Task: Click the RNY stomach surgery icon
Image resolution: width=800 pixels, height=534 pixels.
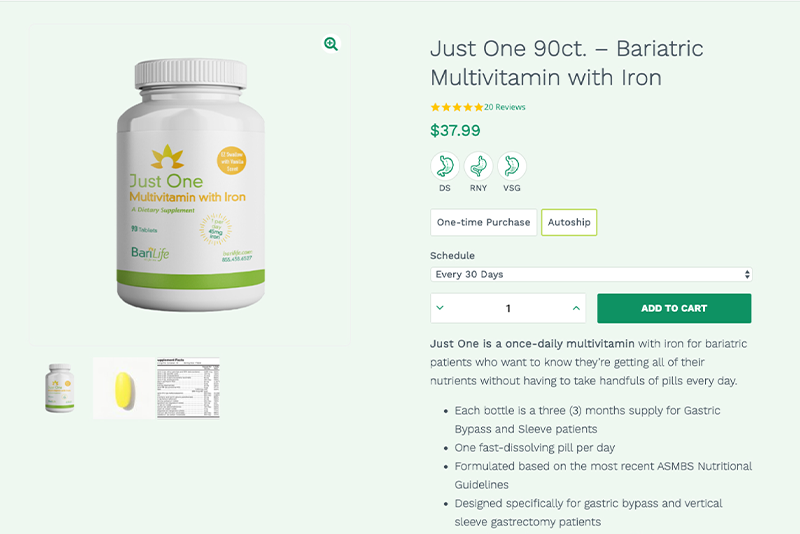Action: click(x=478, y=166)
